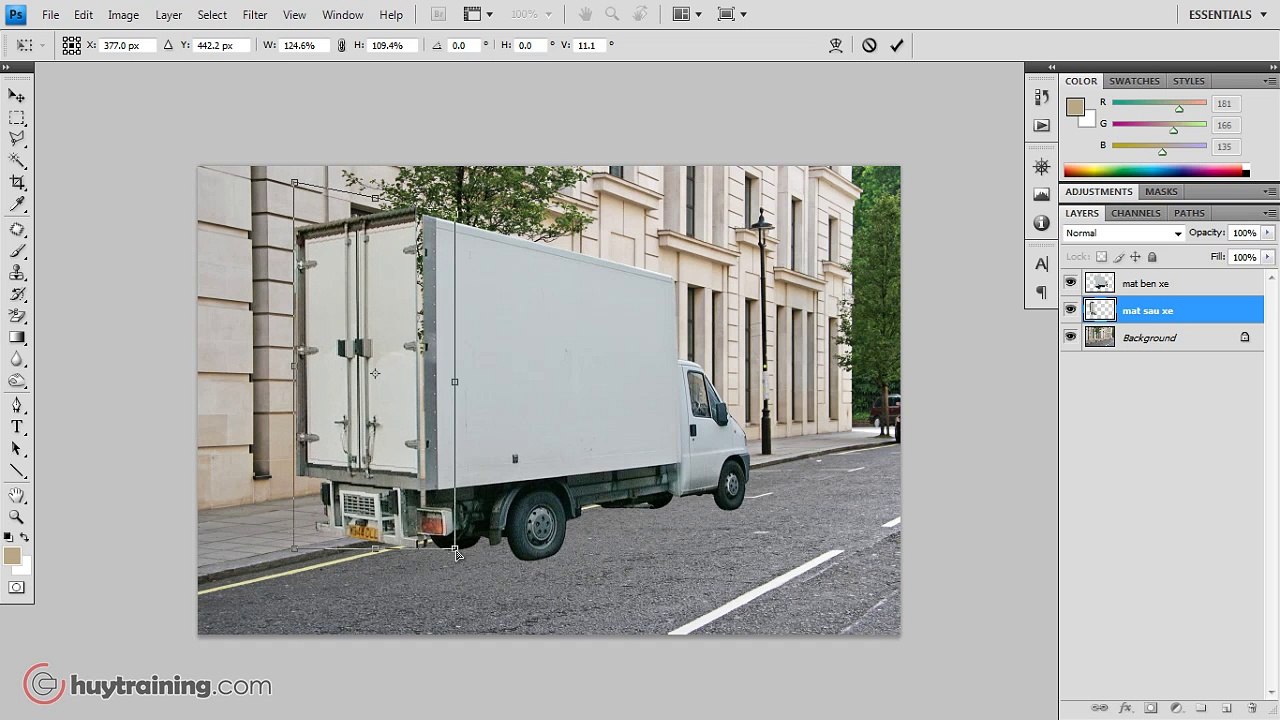Select the Crop tool
Image resolution: width=1280 pixels, height=720 pixels.
[17, 183]
